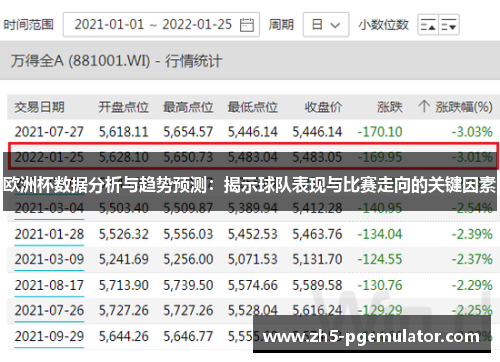Click the 交易日期 column header
500x362 pixels.
(x=39, y=107)
